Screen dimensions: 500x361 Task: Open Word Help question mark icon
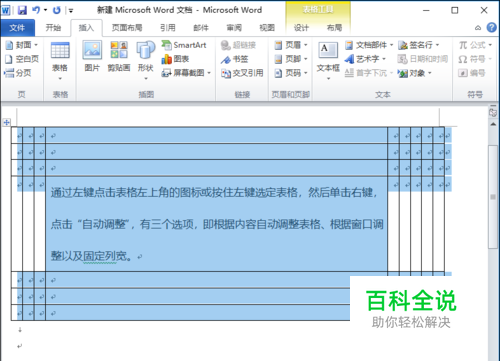491,27
